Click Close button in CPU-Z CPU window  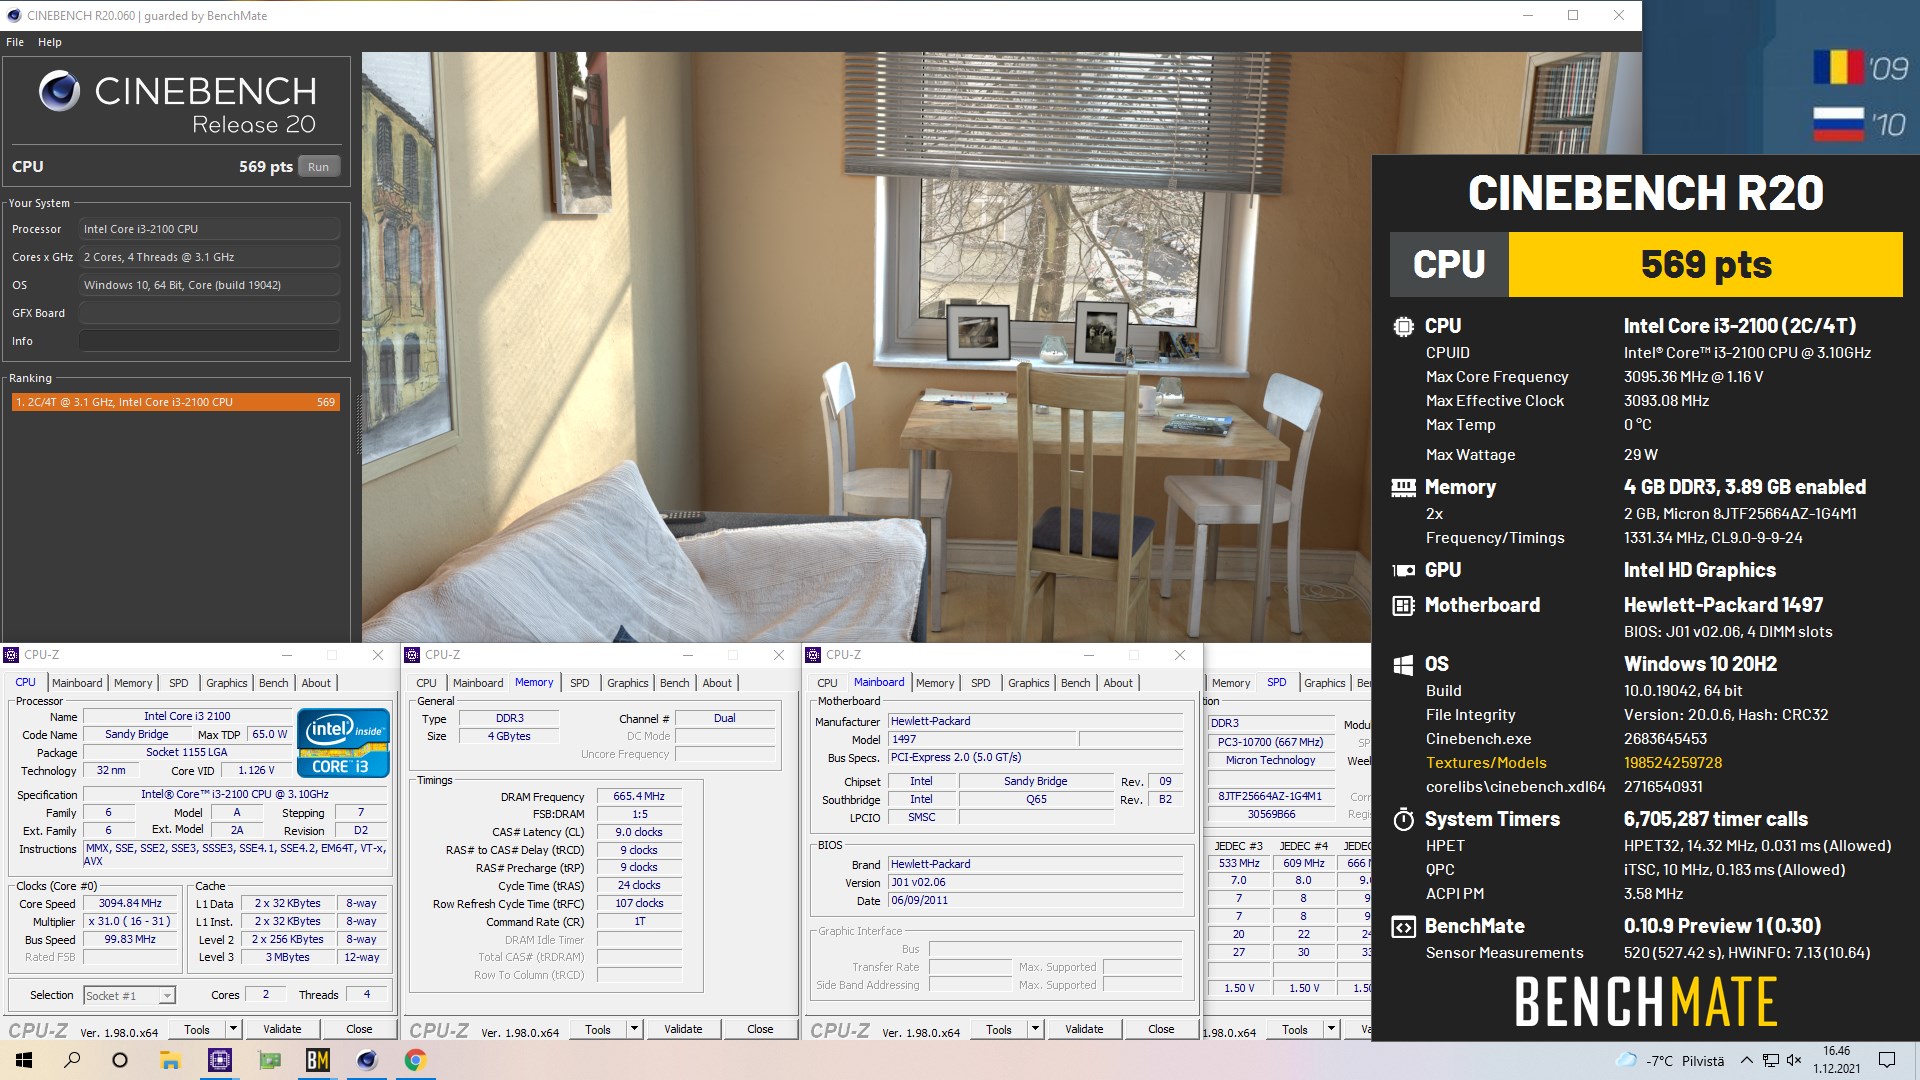coord(359,1029)
